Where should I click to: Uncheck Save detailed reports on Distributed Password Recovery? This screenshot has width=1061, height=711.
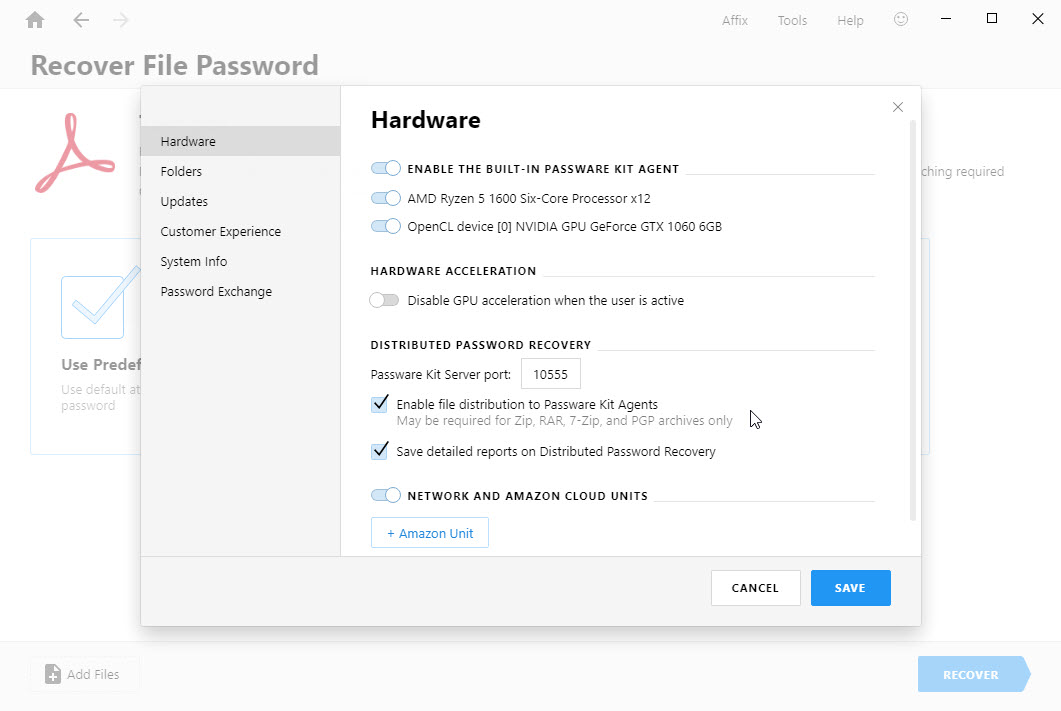pos(380,451)
